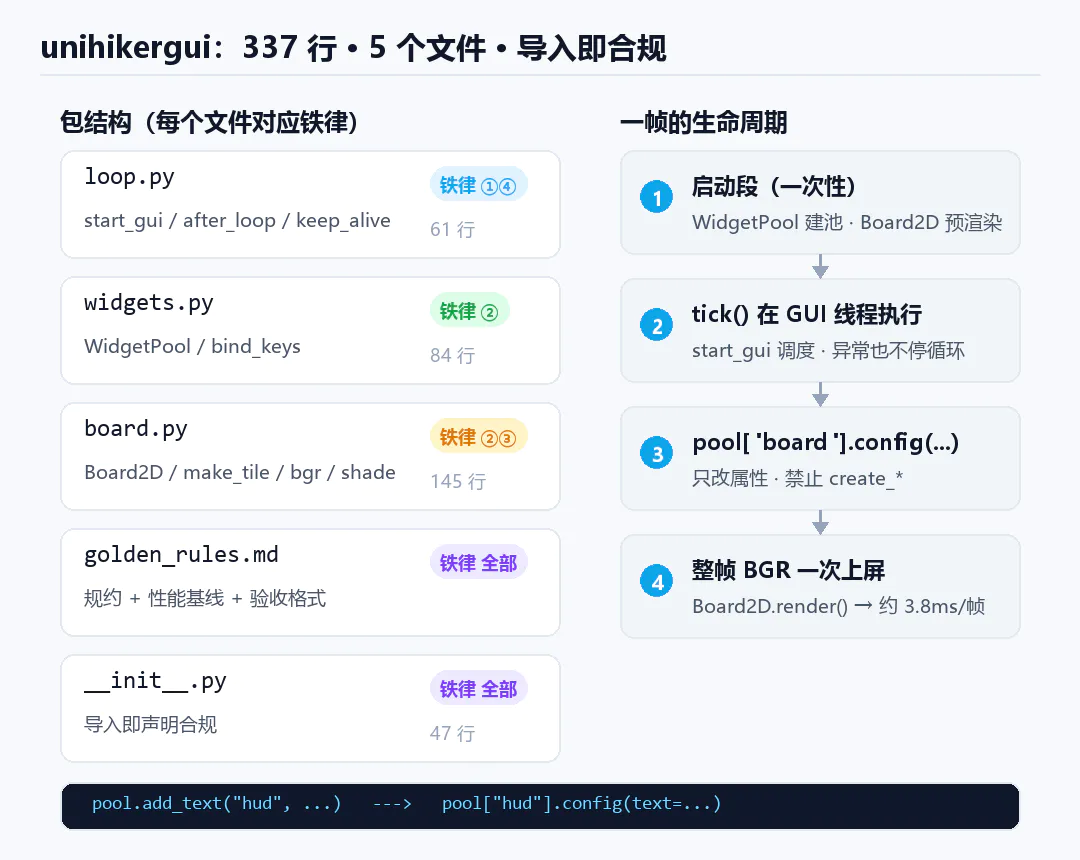Click 'tick() 在 GUI 线程执行' heading
1080x860 pixels.
(x=807, y=315)
